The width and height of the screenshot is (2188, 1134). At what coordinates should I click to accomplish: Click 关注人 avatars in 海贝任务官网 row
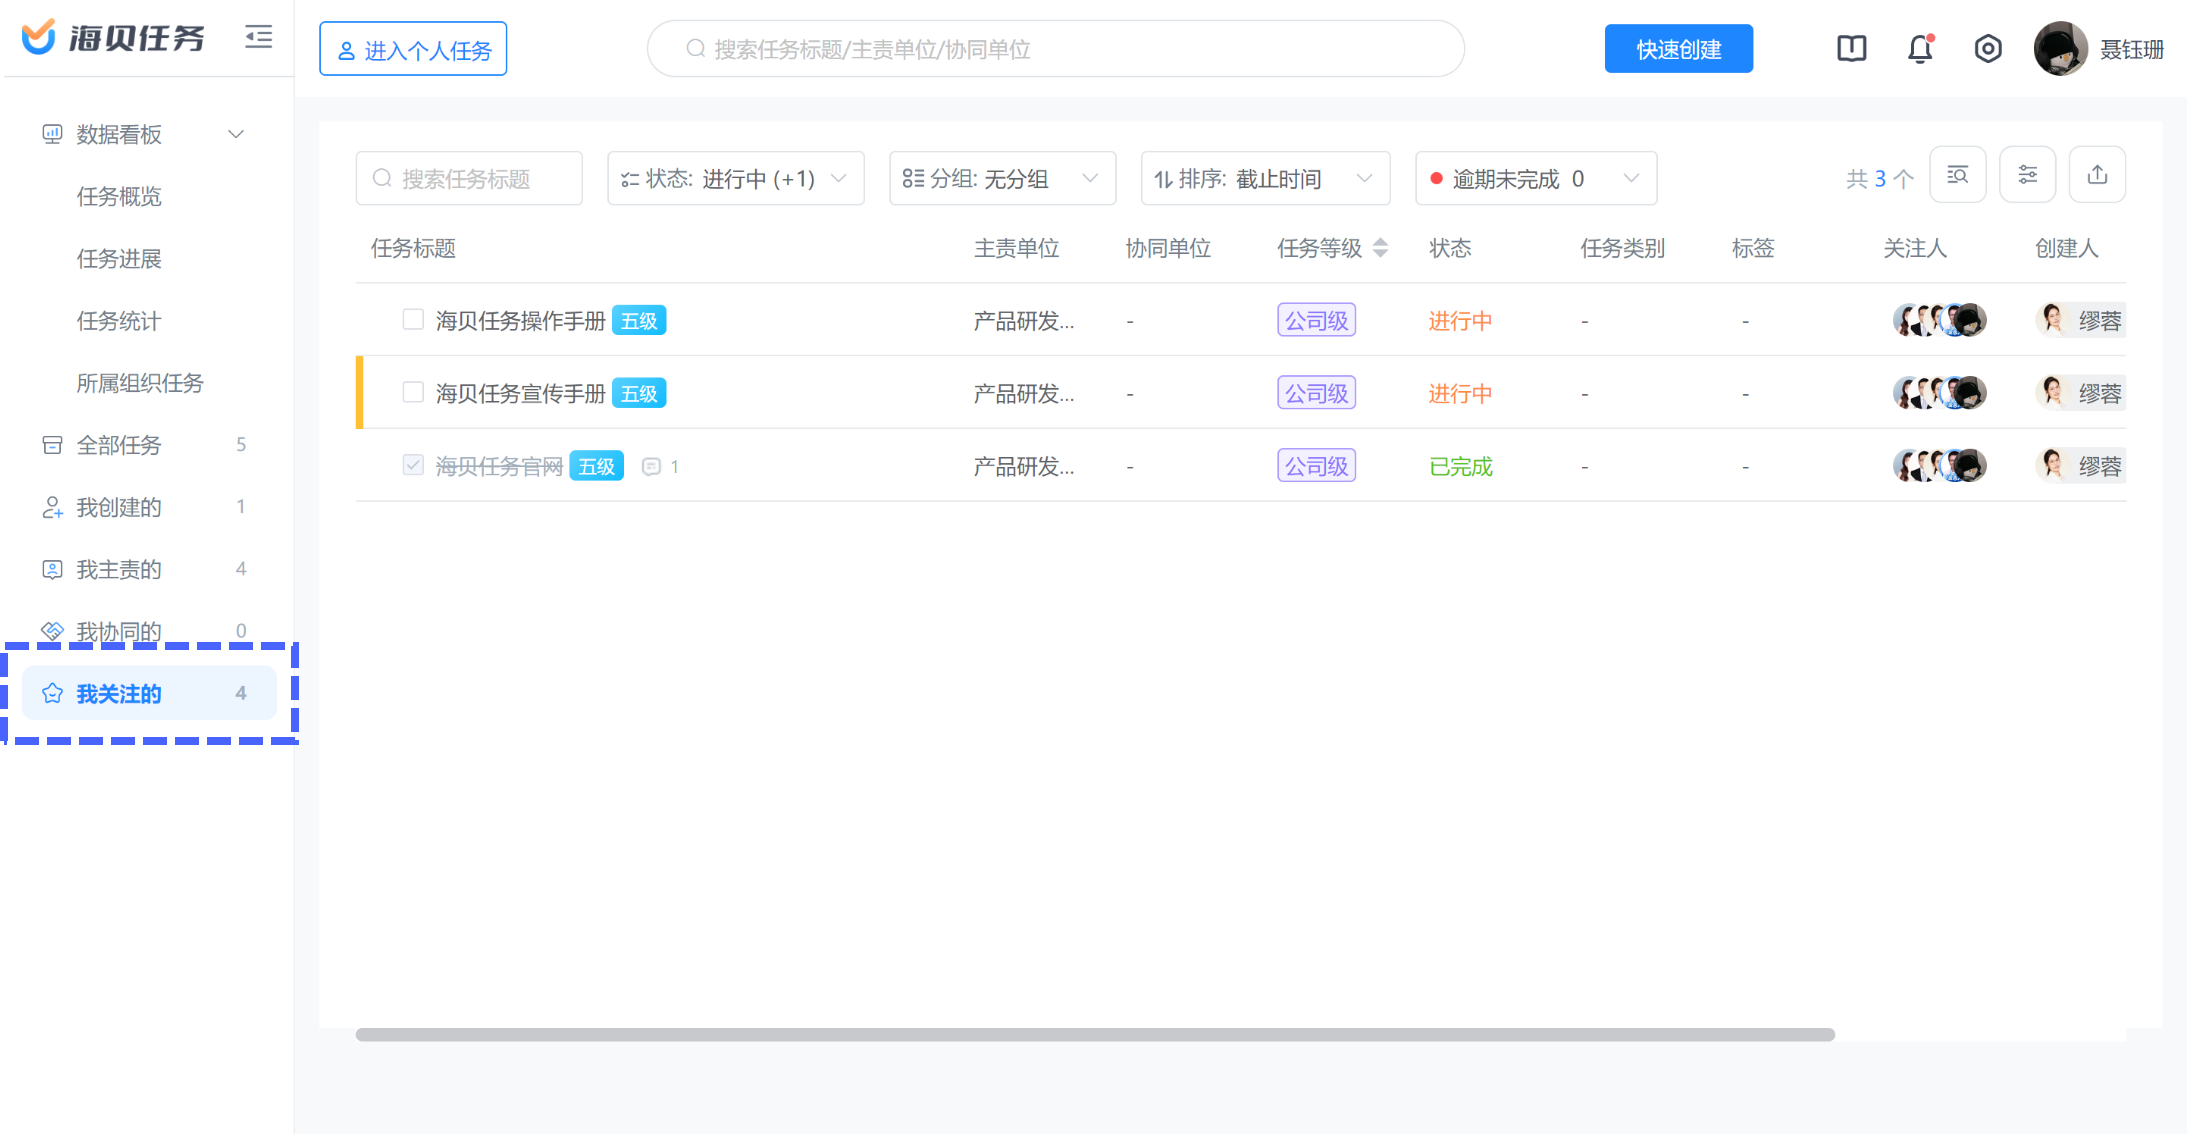pyautogui.click(x=1939, y=465)
